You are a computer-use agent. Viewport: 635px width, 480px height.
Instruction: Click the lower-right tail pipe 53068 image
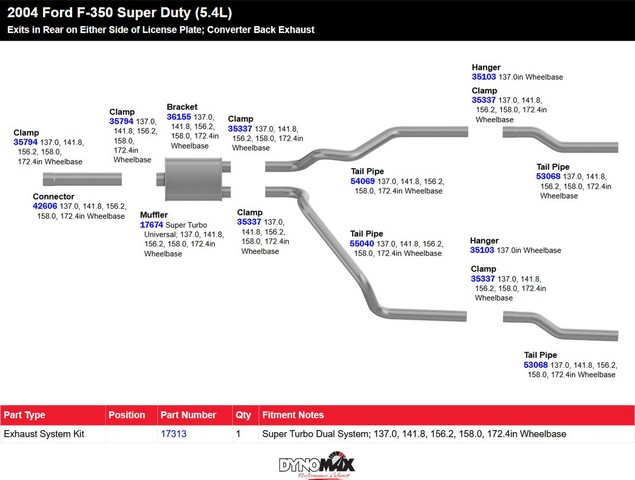pyautogui.click(x=560, y=326)
